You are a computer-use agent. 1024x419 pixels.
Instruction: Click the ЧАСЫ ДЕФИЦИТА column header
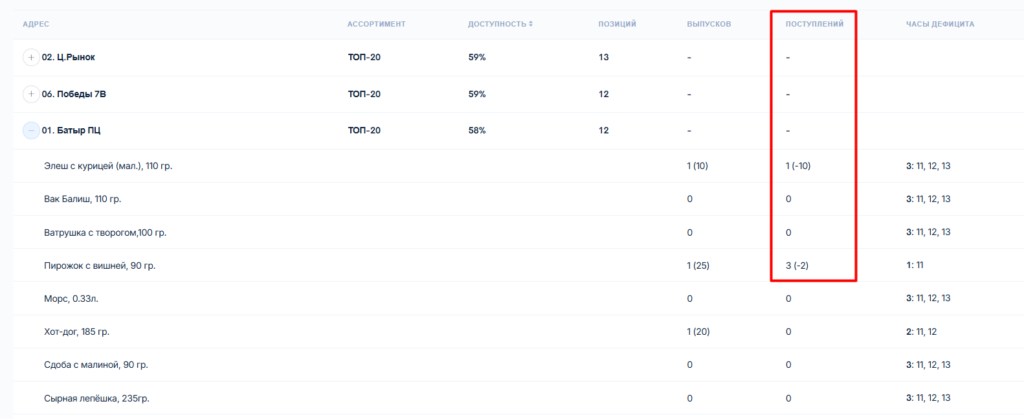tap(940, 23)
